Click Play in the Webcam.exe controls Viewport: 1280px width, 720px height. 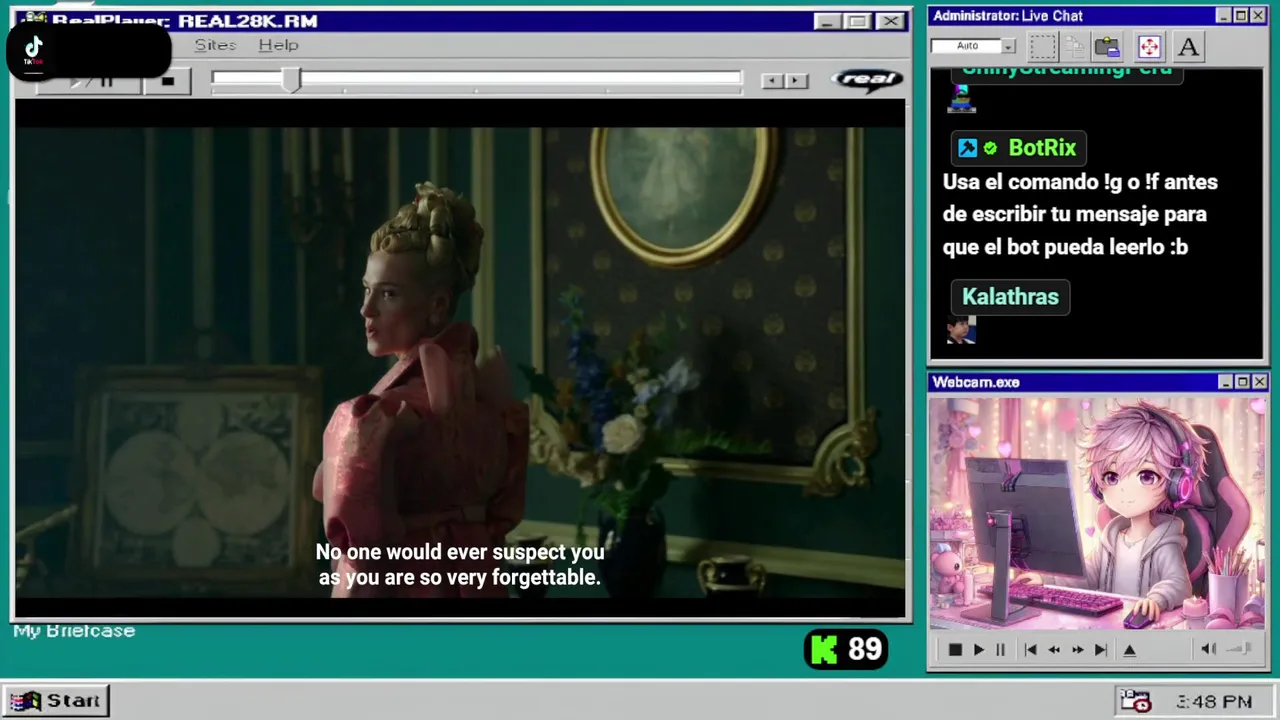point(978,650)
